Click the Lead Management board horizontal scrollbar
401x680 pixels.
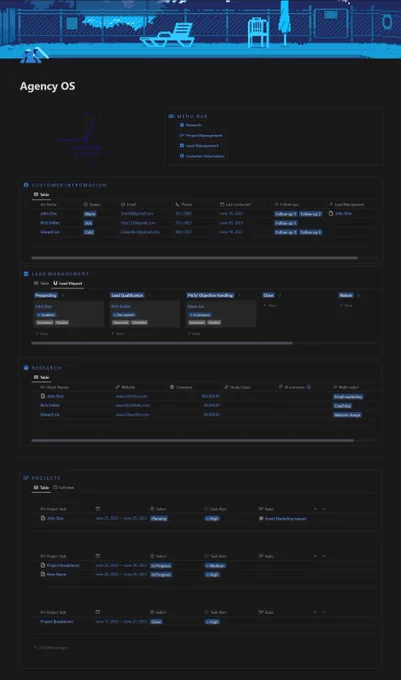[162, 343]
